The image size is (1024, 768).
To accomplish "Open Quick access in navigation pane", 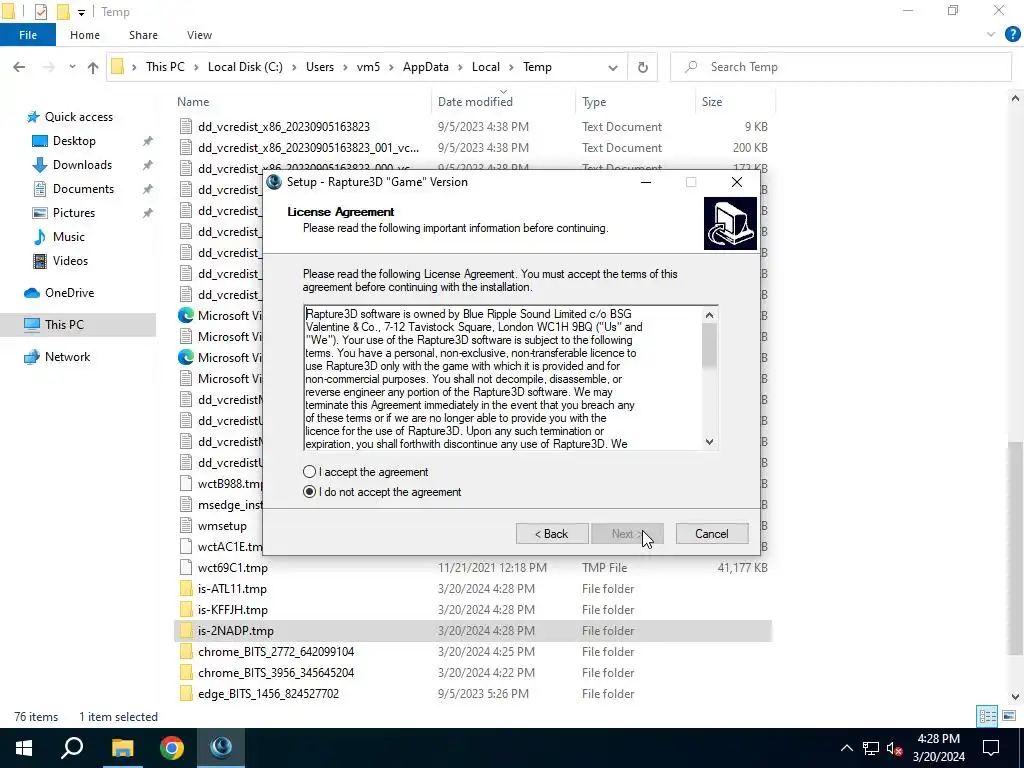I will coord(78,117).
